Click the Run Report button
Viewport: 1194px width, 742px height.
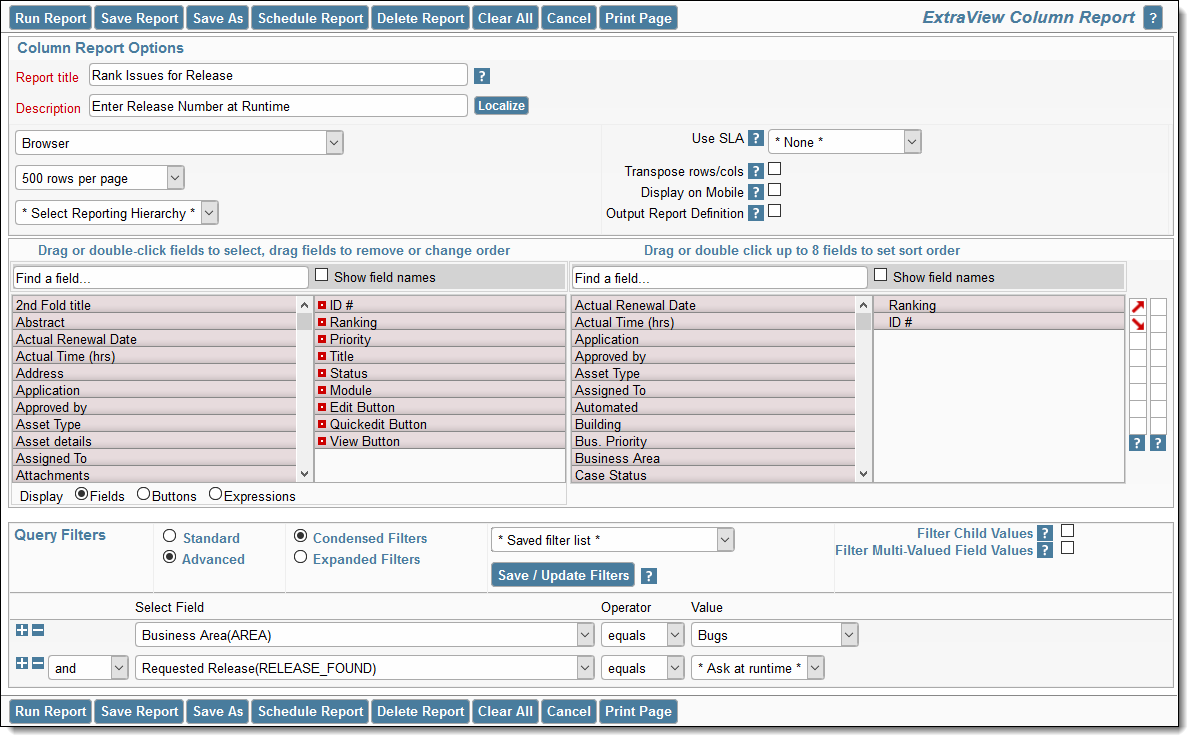point(50,17)
